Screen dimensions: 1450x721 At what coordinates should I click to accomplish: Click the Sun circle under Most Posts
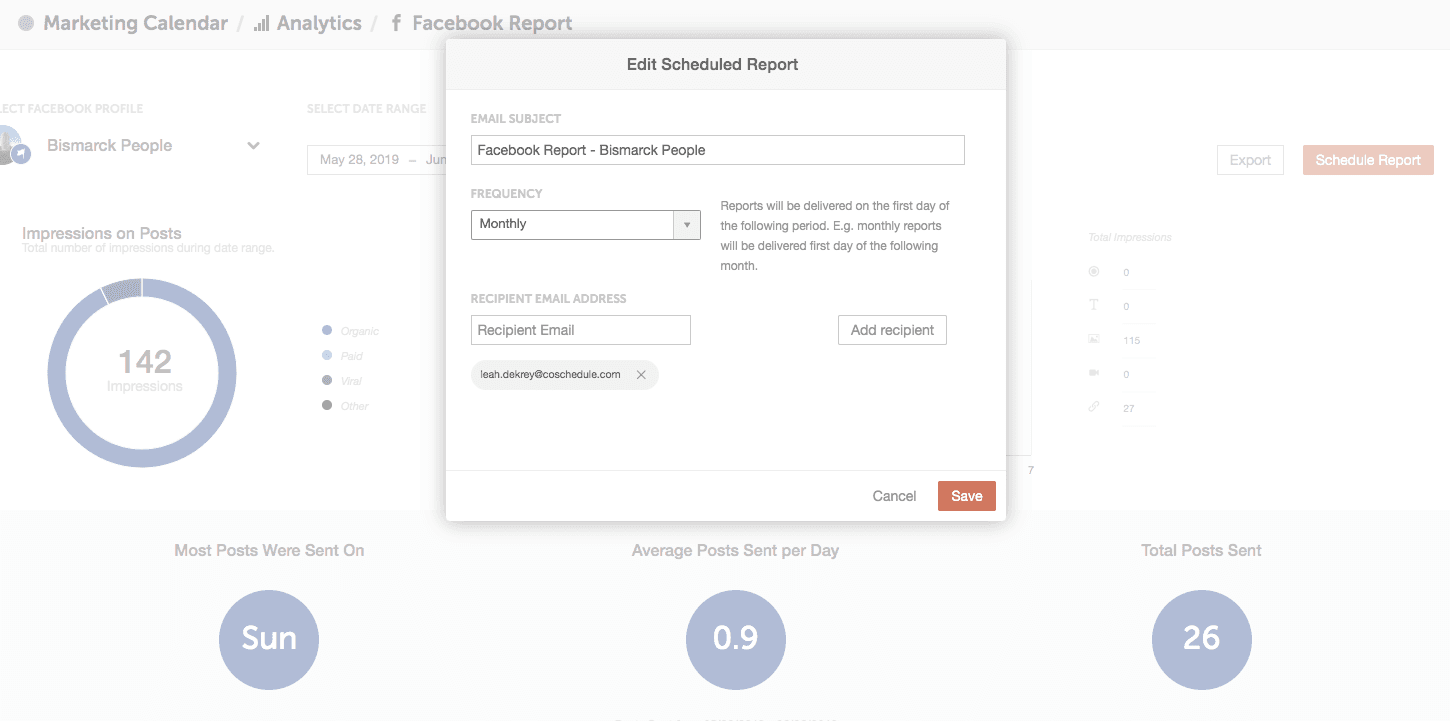click(x=269, y=639)
